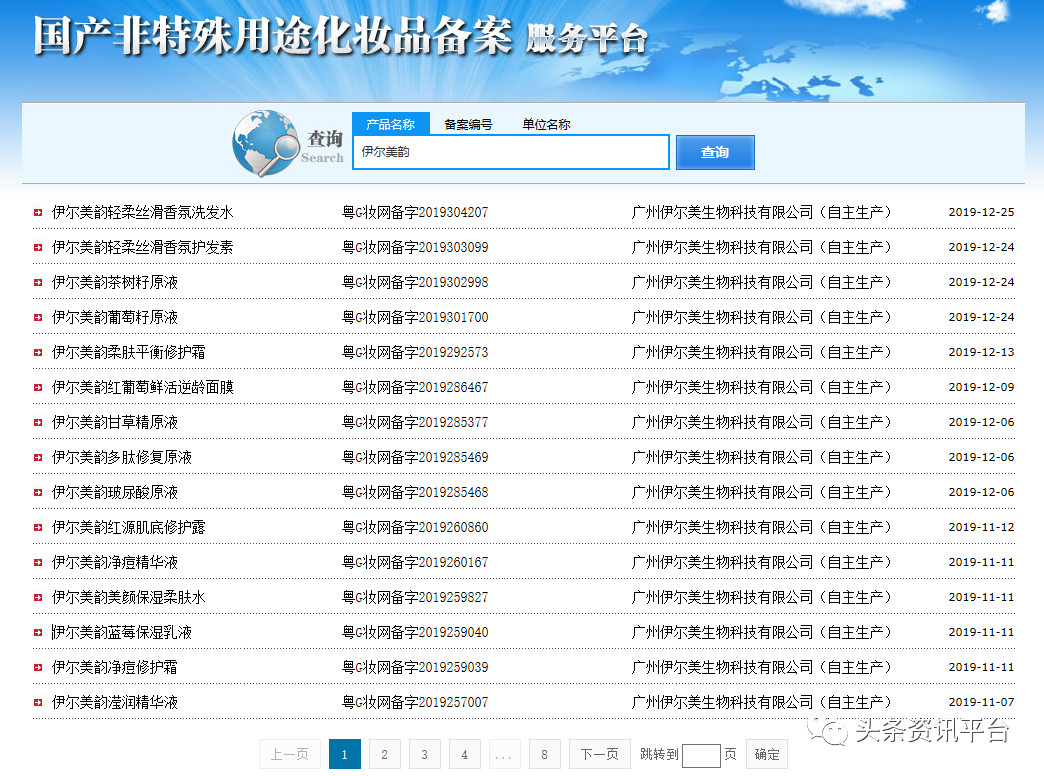
Task: Click red bullet icon beside 伊尔美韵茶树籽原液
Action: click(x=37, y=283)
